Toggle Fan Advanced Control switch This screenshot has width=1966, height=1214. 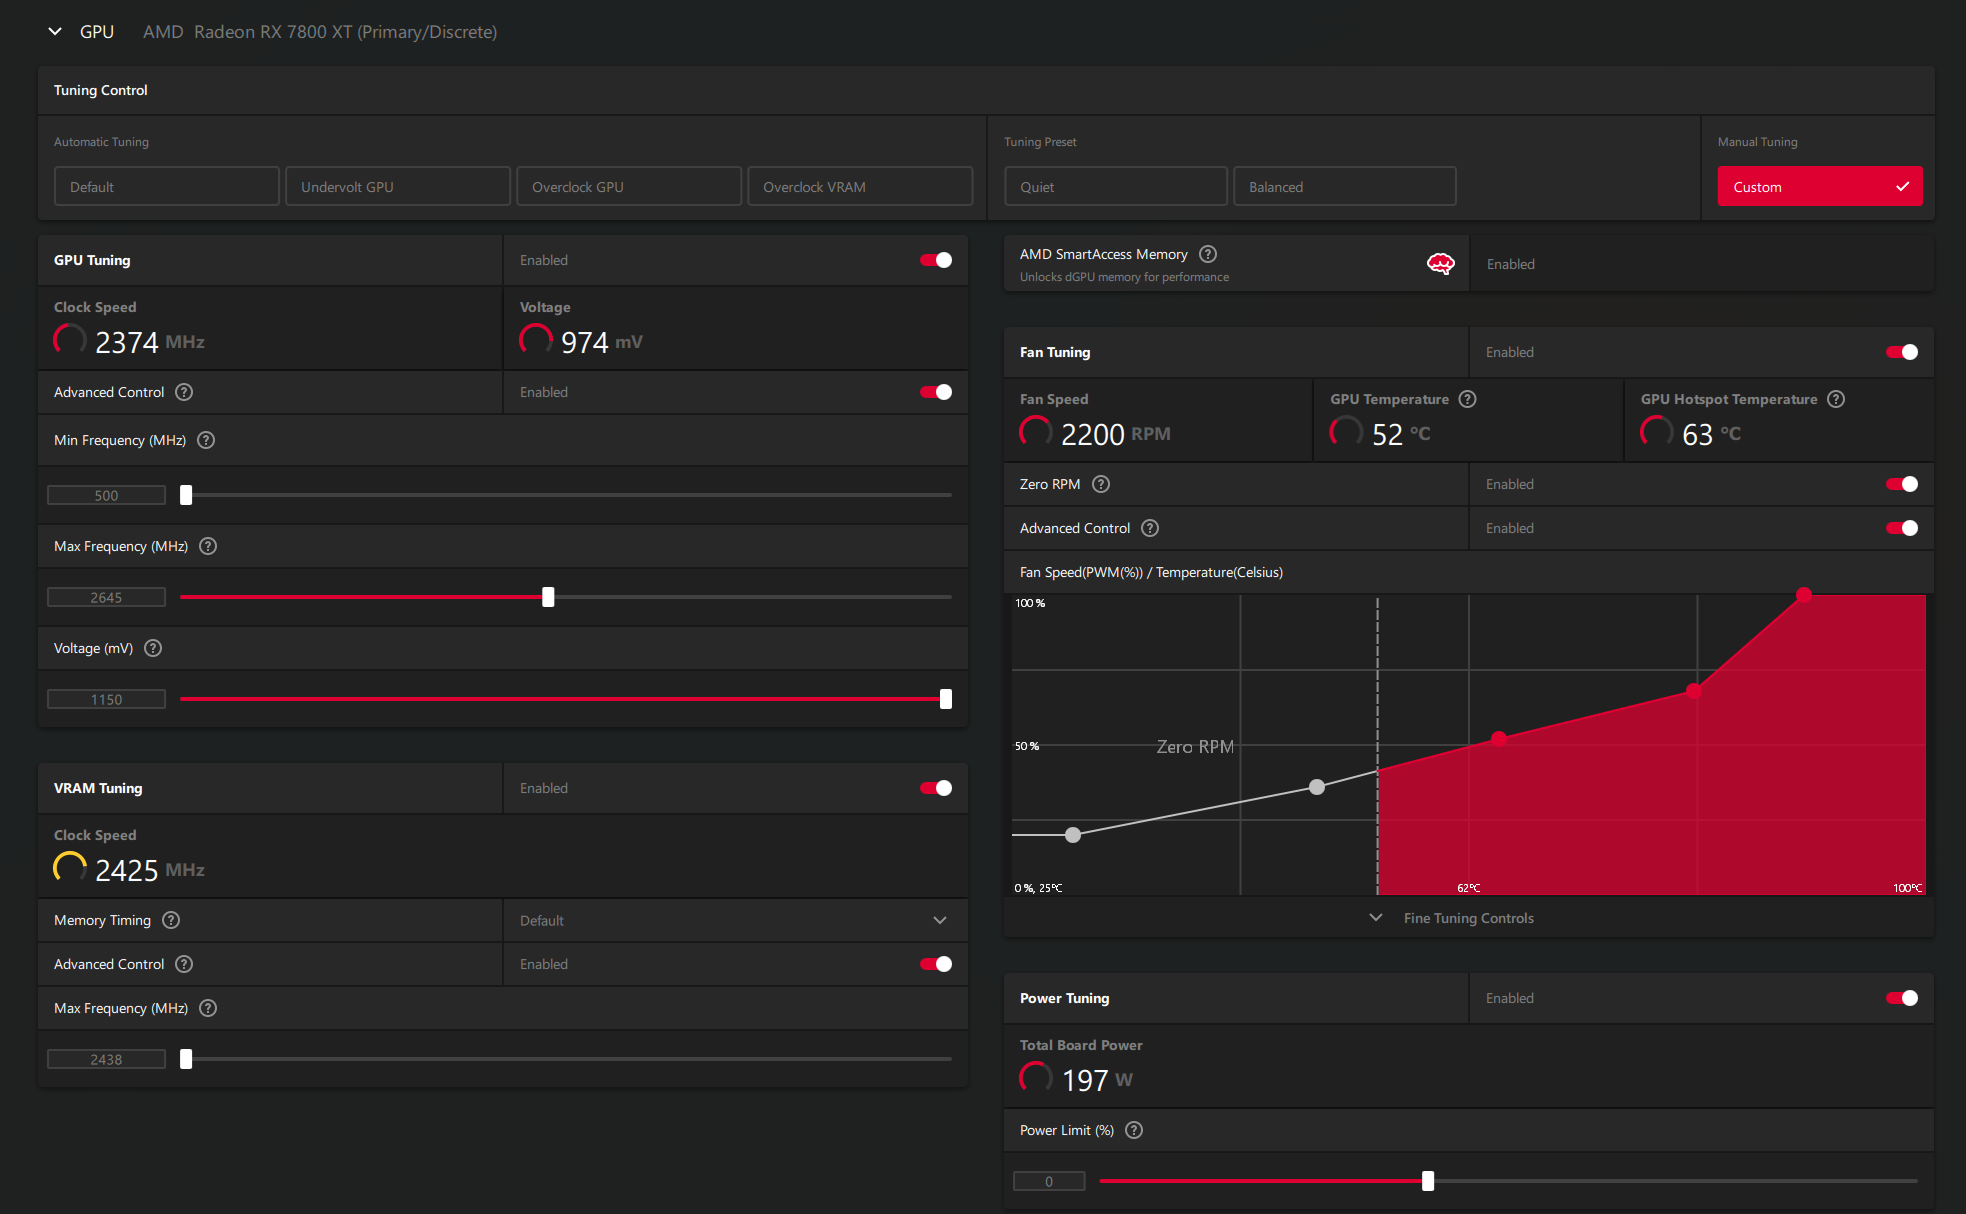pyautogui.click(x=1902, y=528)
